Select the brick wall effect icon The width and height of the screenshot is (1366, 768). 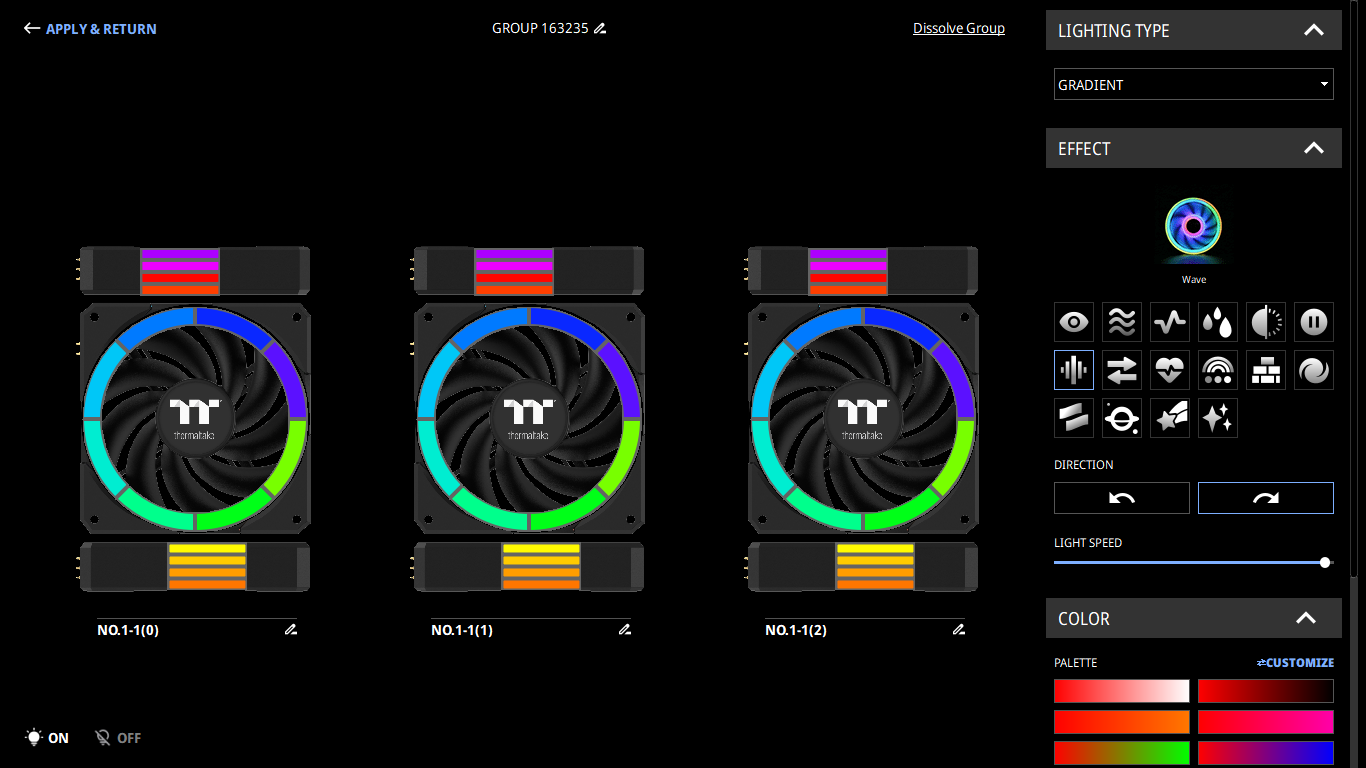pos(1266,370)
